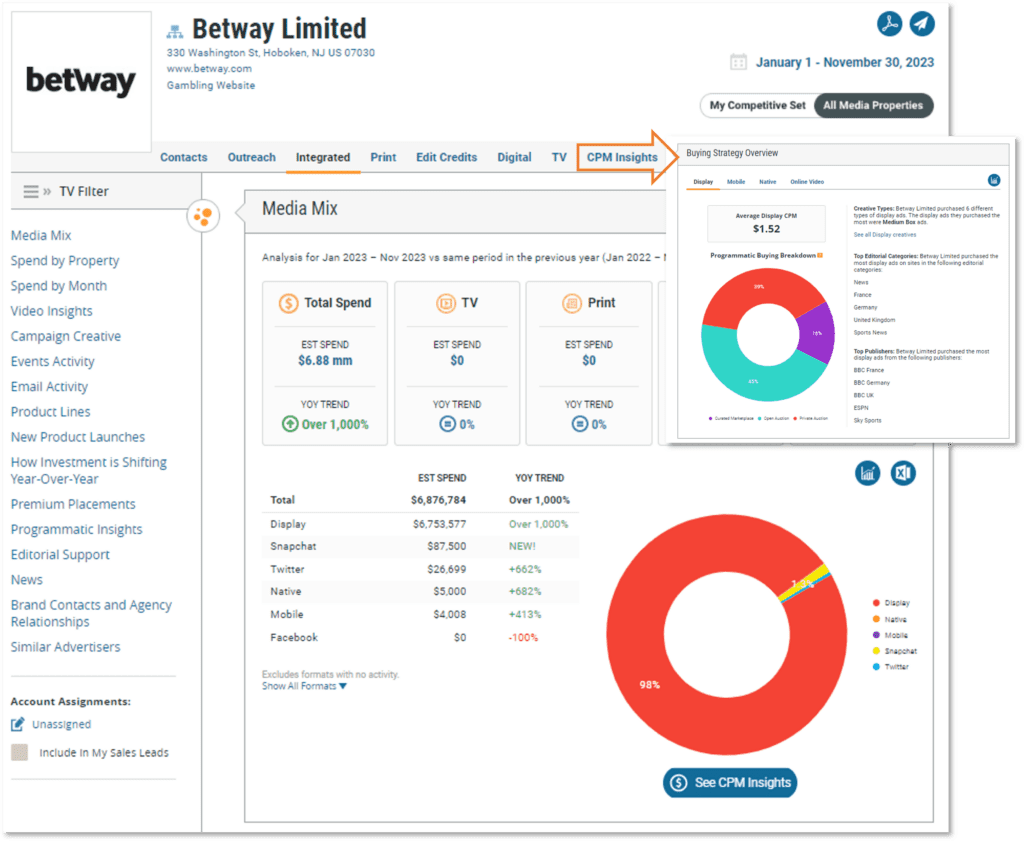Screen dimensions: 1024x841
Task: Select Mobile tab in Buying Strategy Overview
Action: pyautogui.click(x=736, y=182)
